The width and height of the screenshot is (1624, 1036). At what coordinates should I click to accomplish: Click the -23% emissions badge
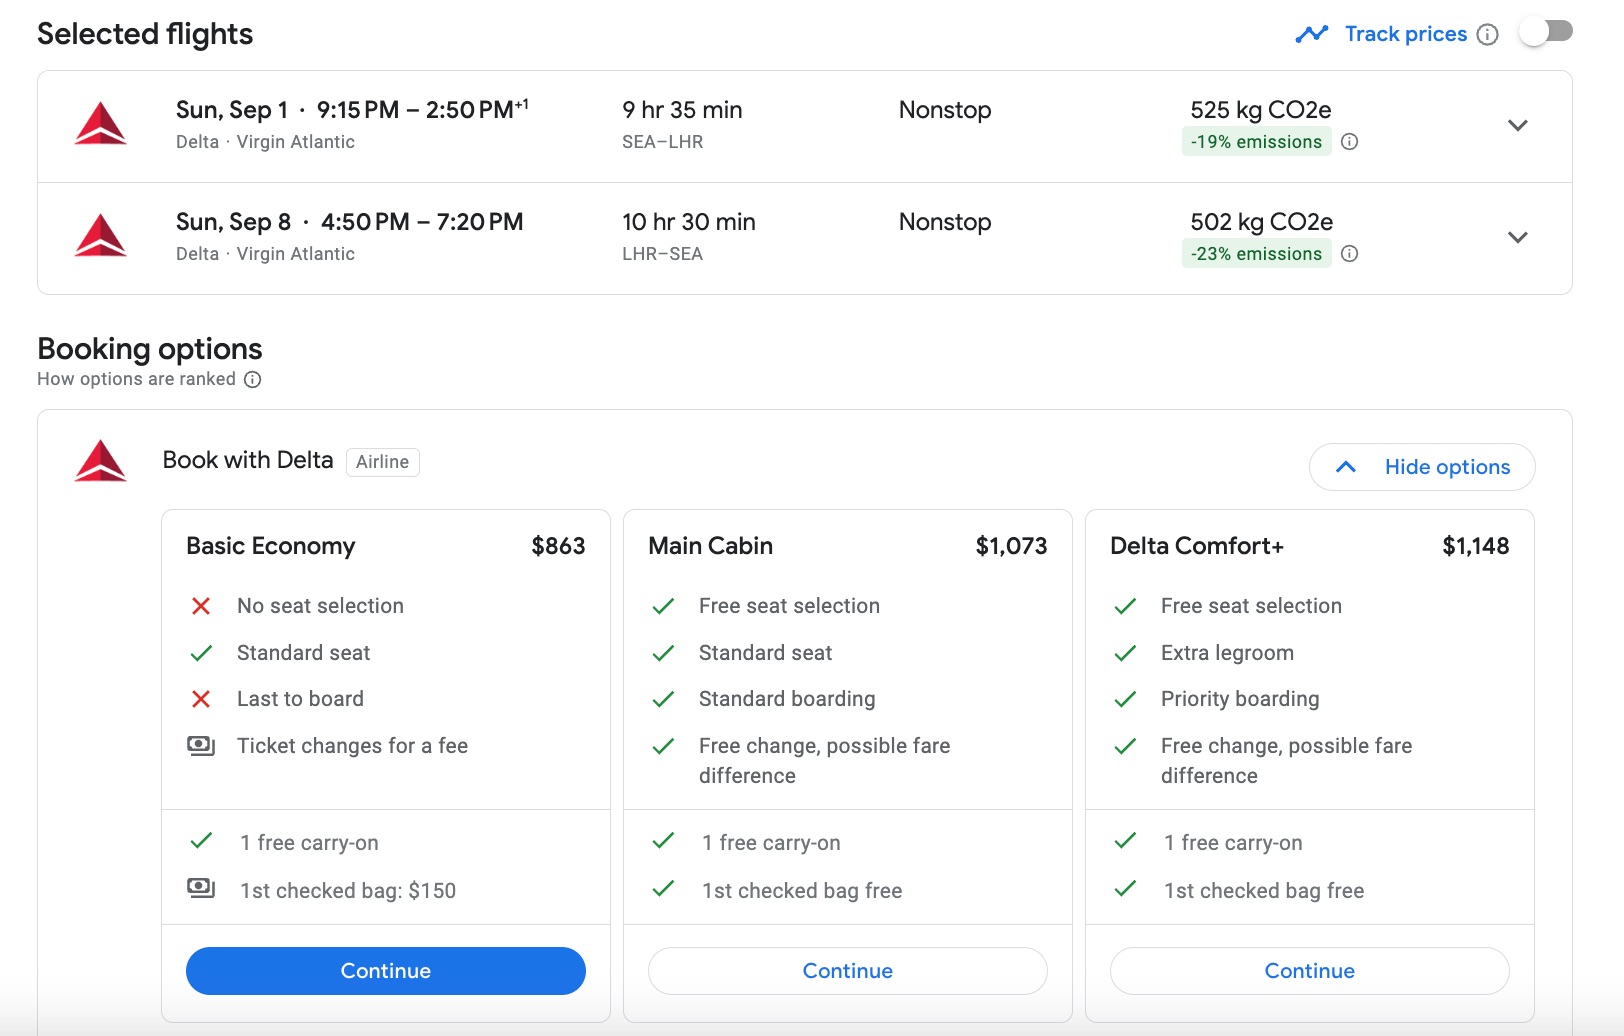[x=1256, y=254]
